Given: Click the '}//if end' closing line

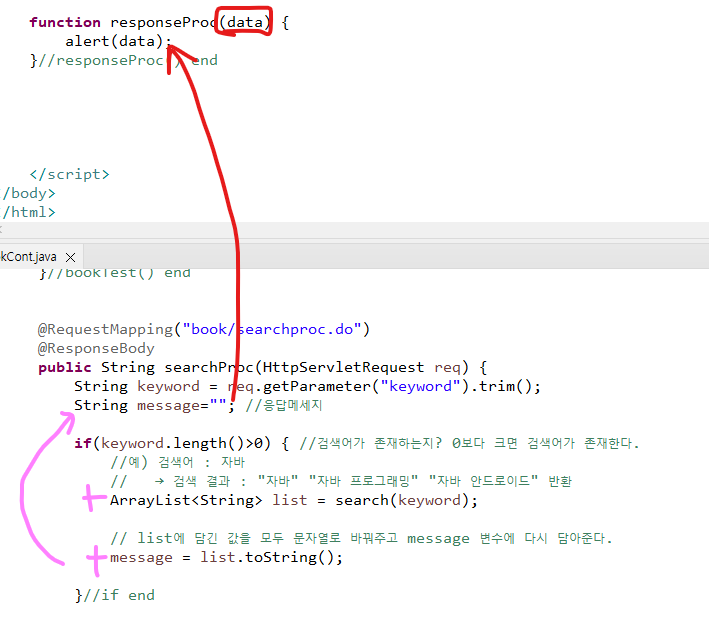Looking at the screenshot, I should point(115,595).
